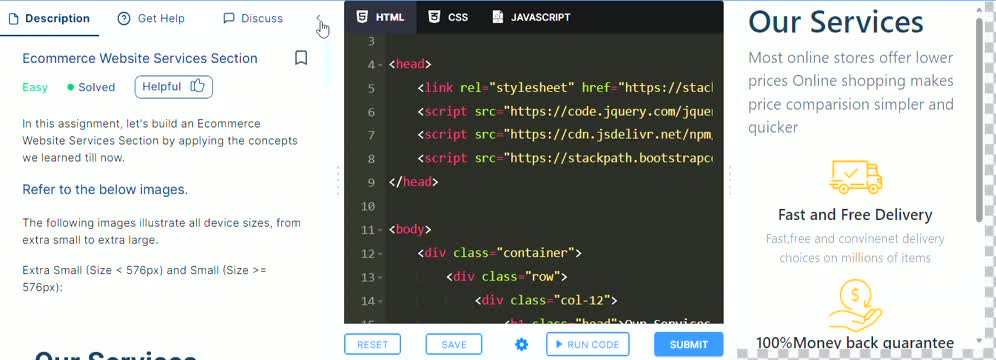The width and height of the screenshot is (996, 360).
Task: Collapse the description panel with the chevron arrow
Action: click(319, 18)
